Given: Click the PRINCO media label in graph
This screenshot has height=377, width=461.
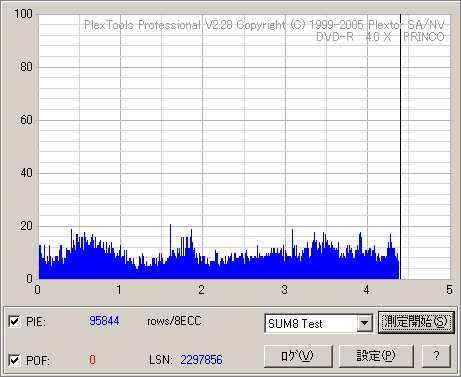Looking at the screenshot, I should 424,37.
